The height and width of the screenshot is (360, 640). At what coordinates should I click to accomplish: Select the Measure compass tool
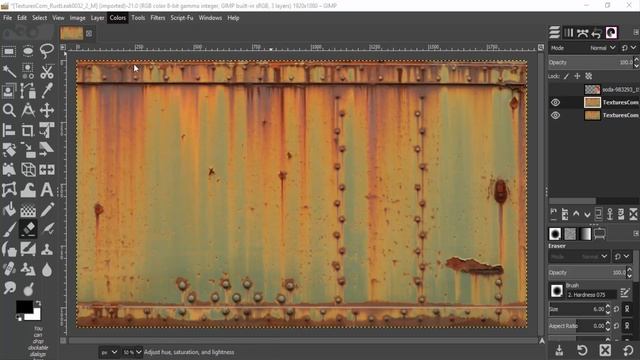click(x=28, y=110)
